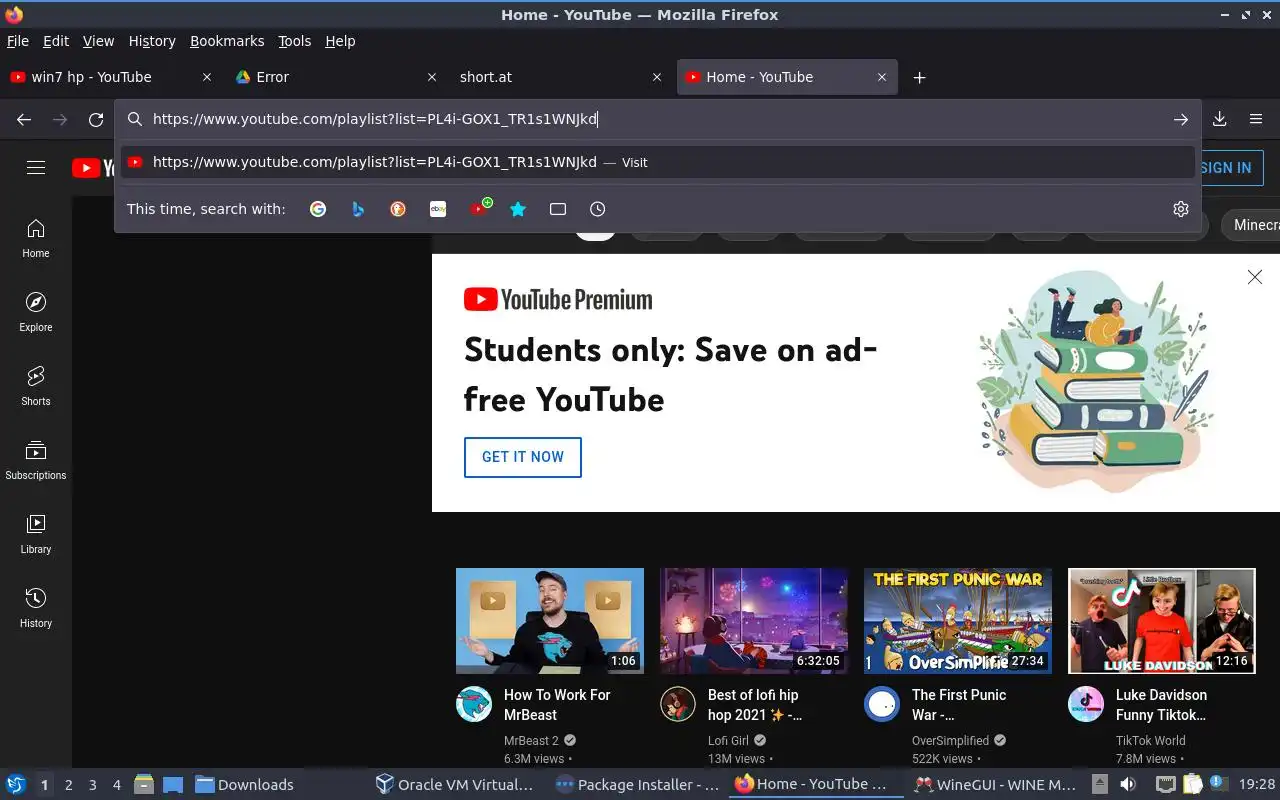Open the MrBeast video thumbnail
This screenshot has width=1280, height=800.
[550, 621]
